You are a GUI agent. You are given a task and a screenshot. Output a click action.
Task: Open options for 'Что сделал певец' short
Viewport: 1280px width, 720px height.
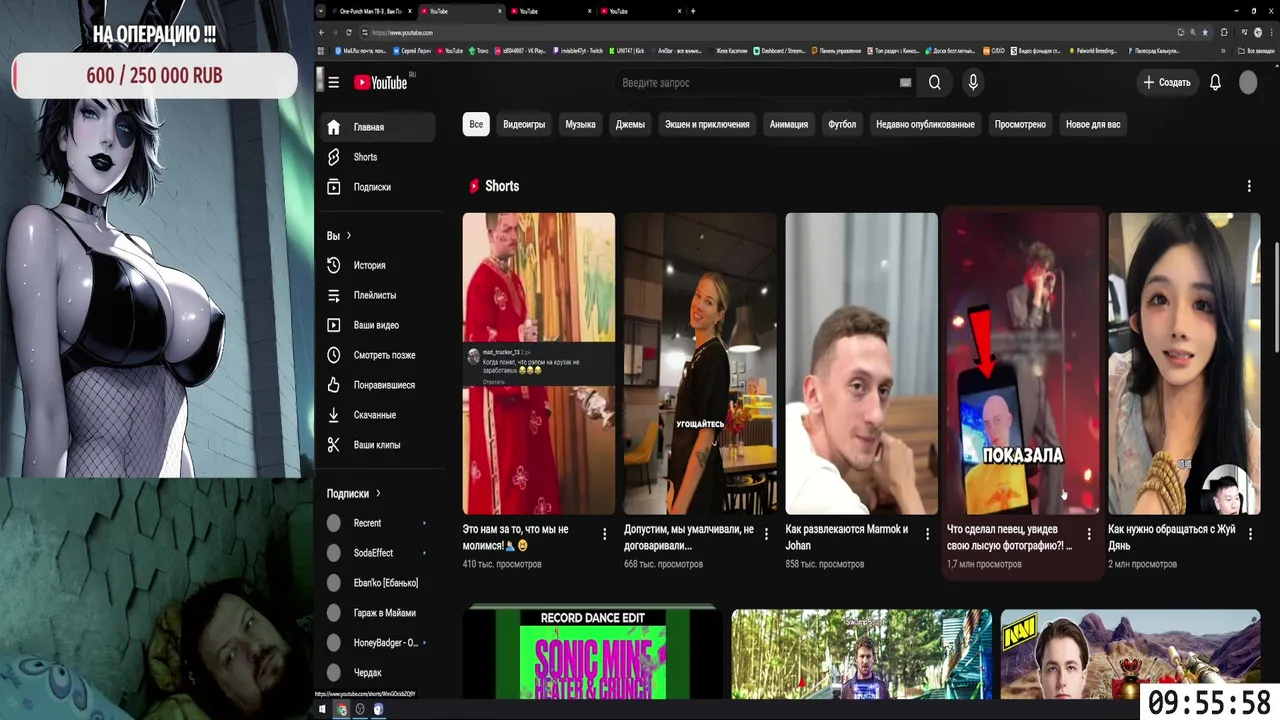pyautogui.click(x=1089, y=534)
